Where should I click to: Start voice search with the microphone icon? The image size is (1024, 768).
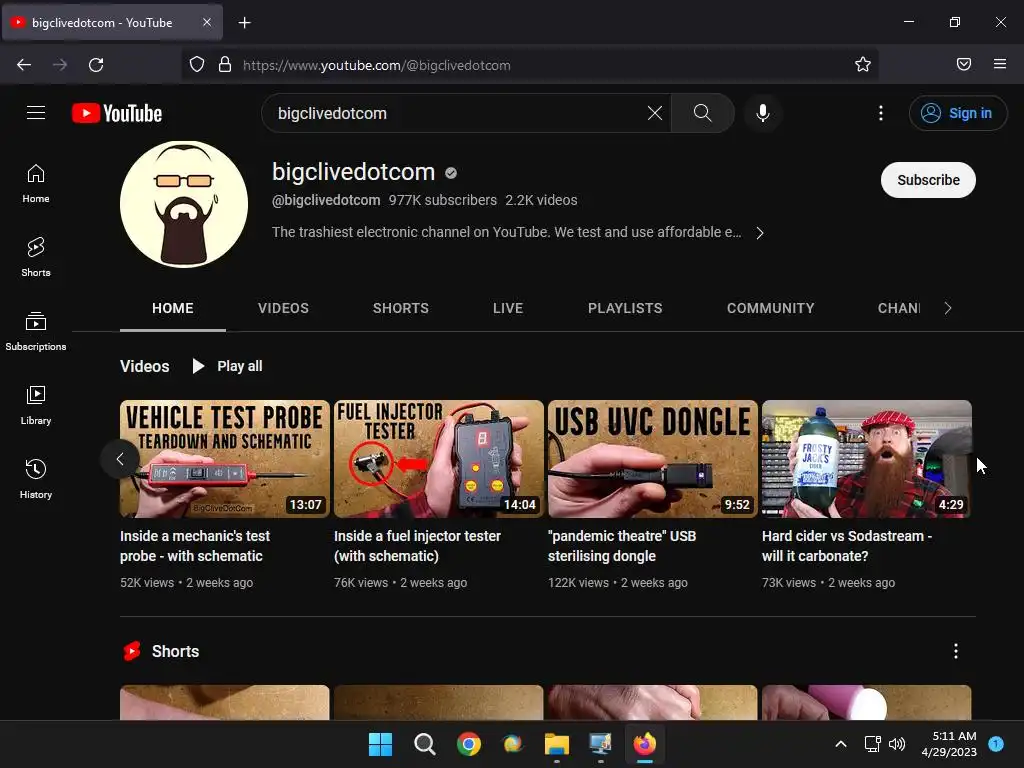pyautogui.click(x=762, y=113)
